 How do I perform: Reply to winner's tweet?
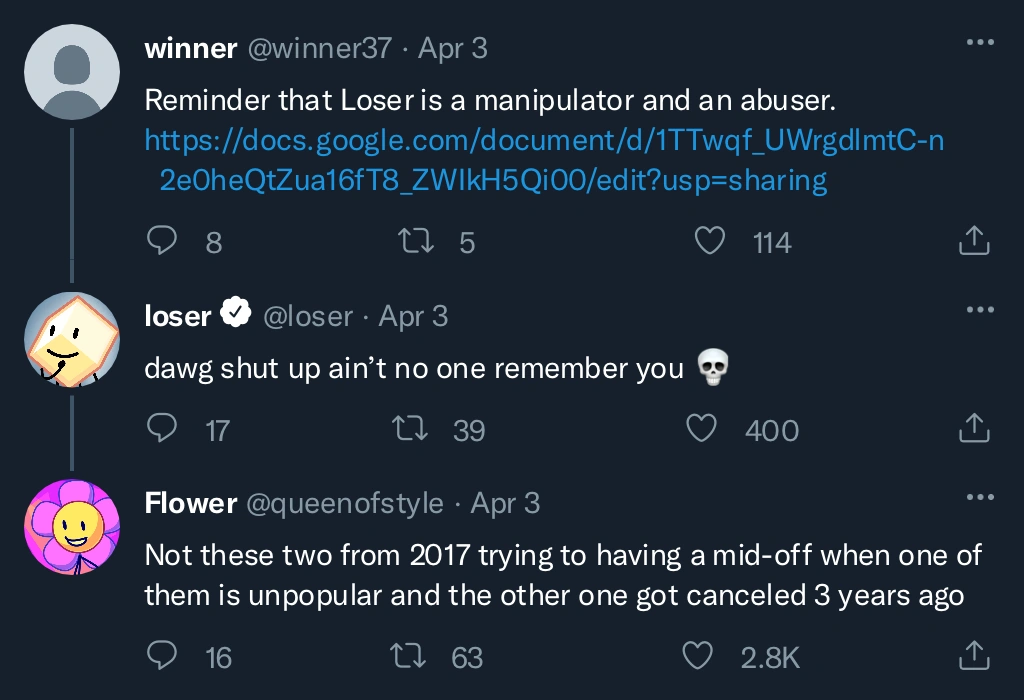coord(161,240)
